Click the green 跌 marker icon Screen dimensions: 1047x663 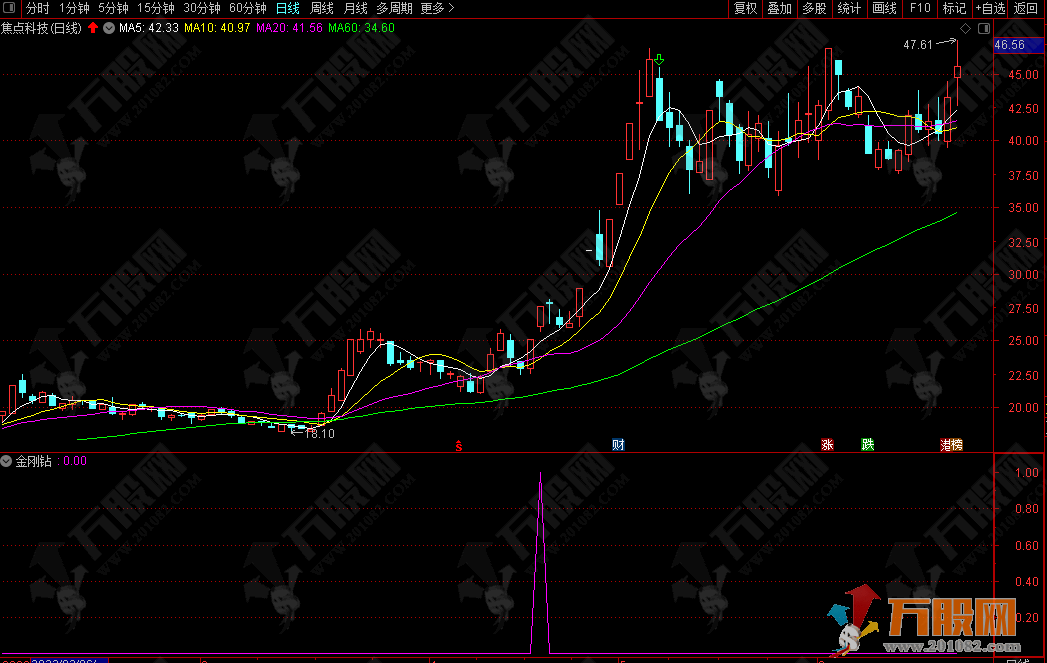tap(867, 445)
